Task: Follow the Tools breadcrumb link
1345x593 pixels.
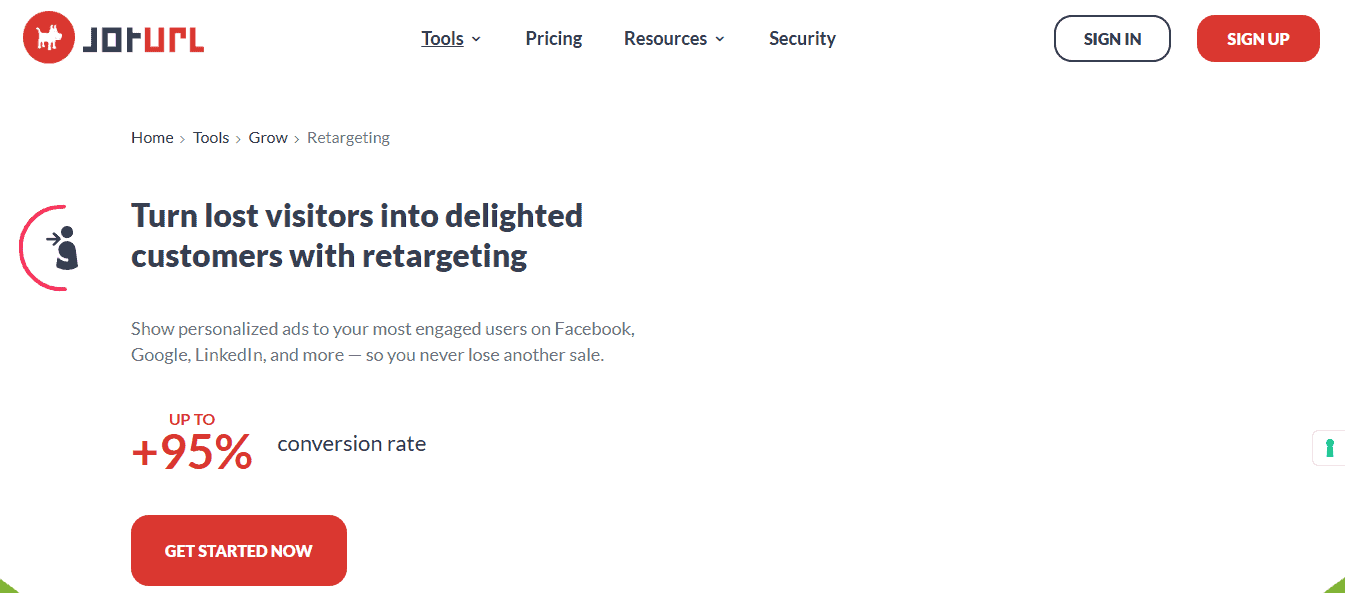Action: click(x=211, y=138)
